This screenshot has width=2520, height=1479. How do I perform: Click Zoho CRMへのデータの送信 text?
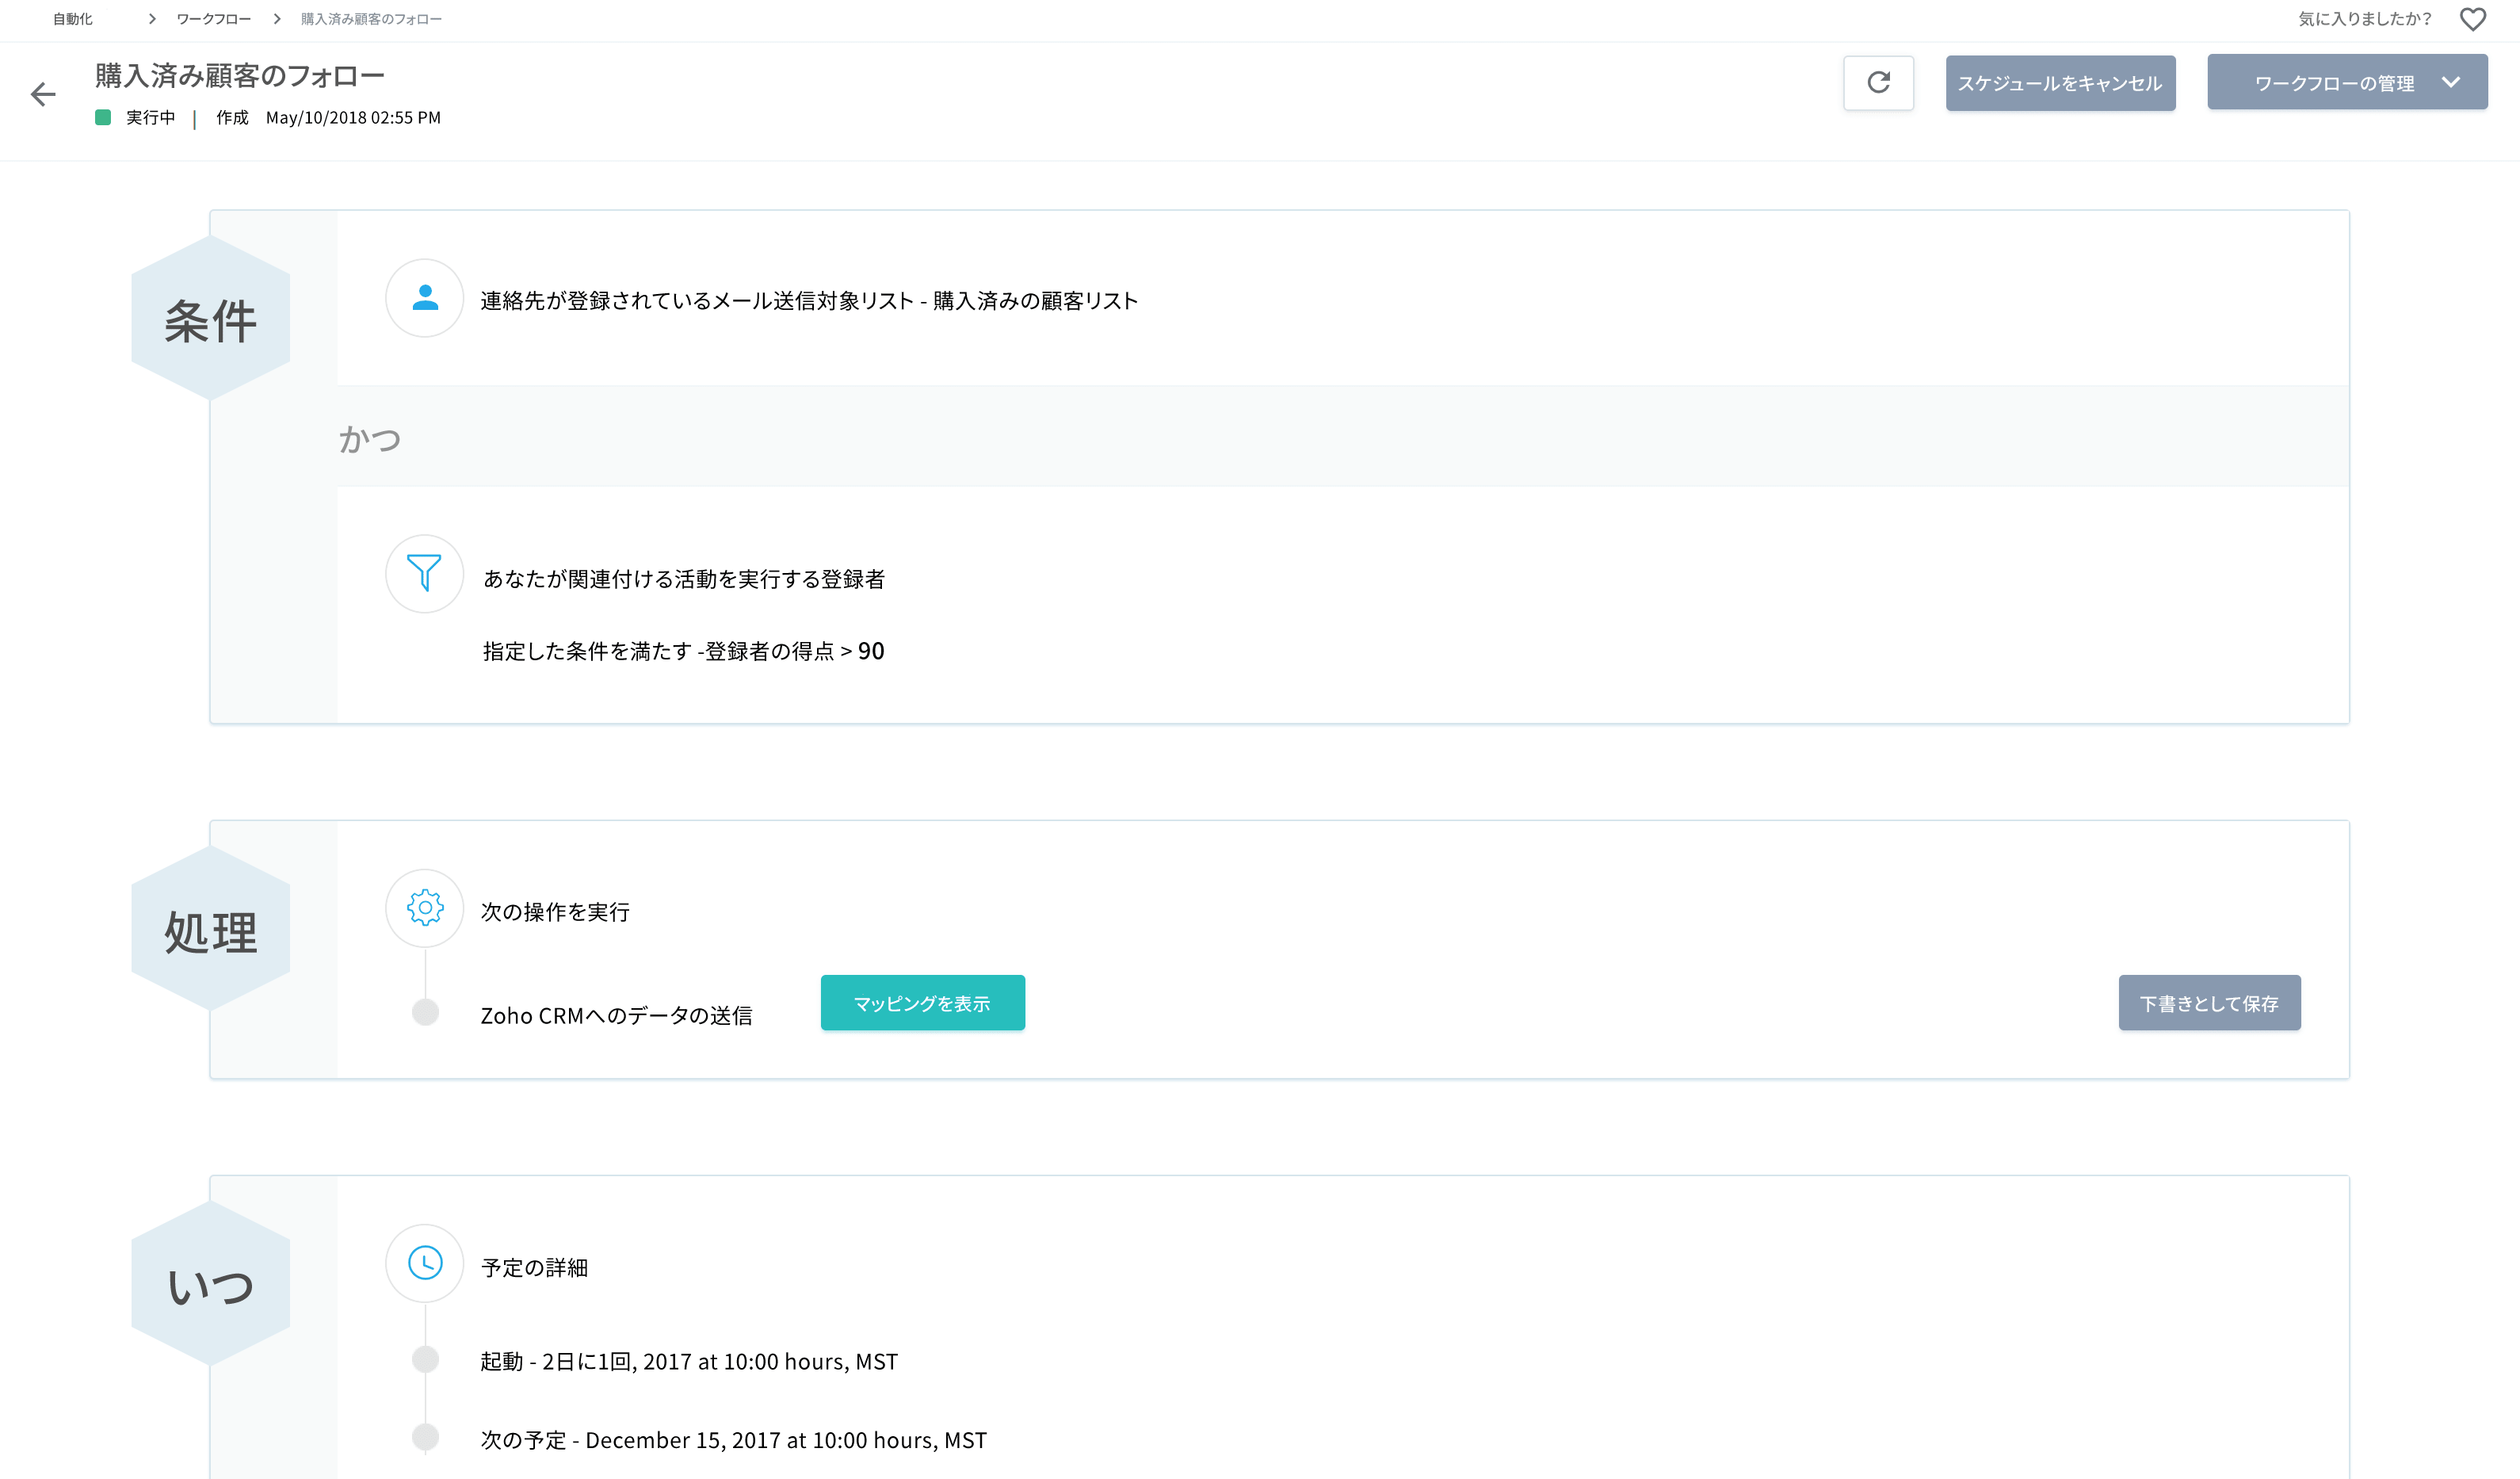pyautogui.click(x=616, y=1016)
